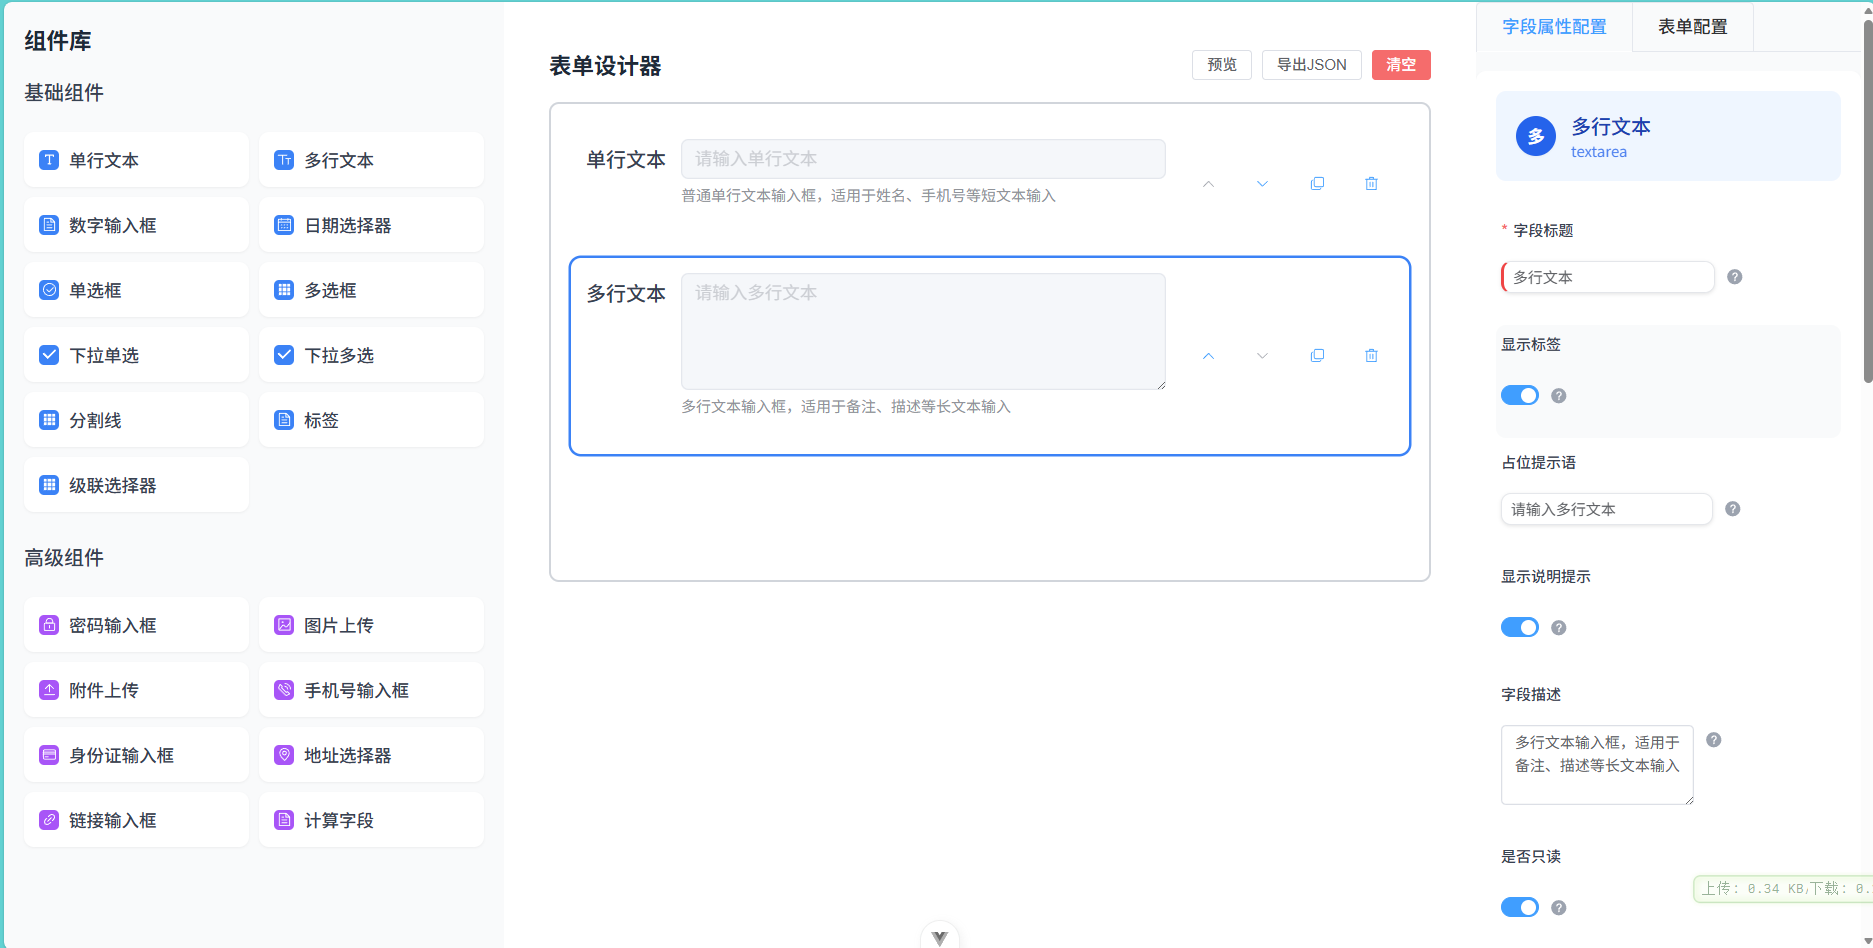
Task: Toggle the 显示标签 switch
Action: coord(1519,395)
